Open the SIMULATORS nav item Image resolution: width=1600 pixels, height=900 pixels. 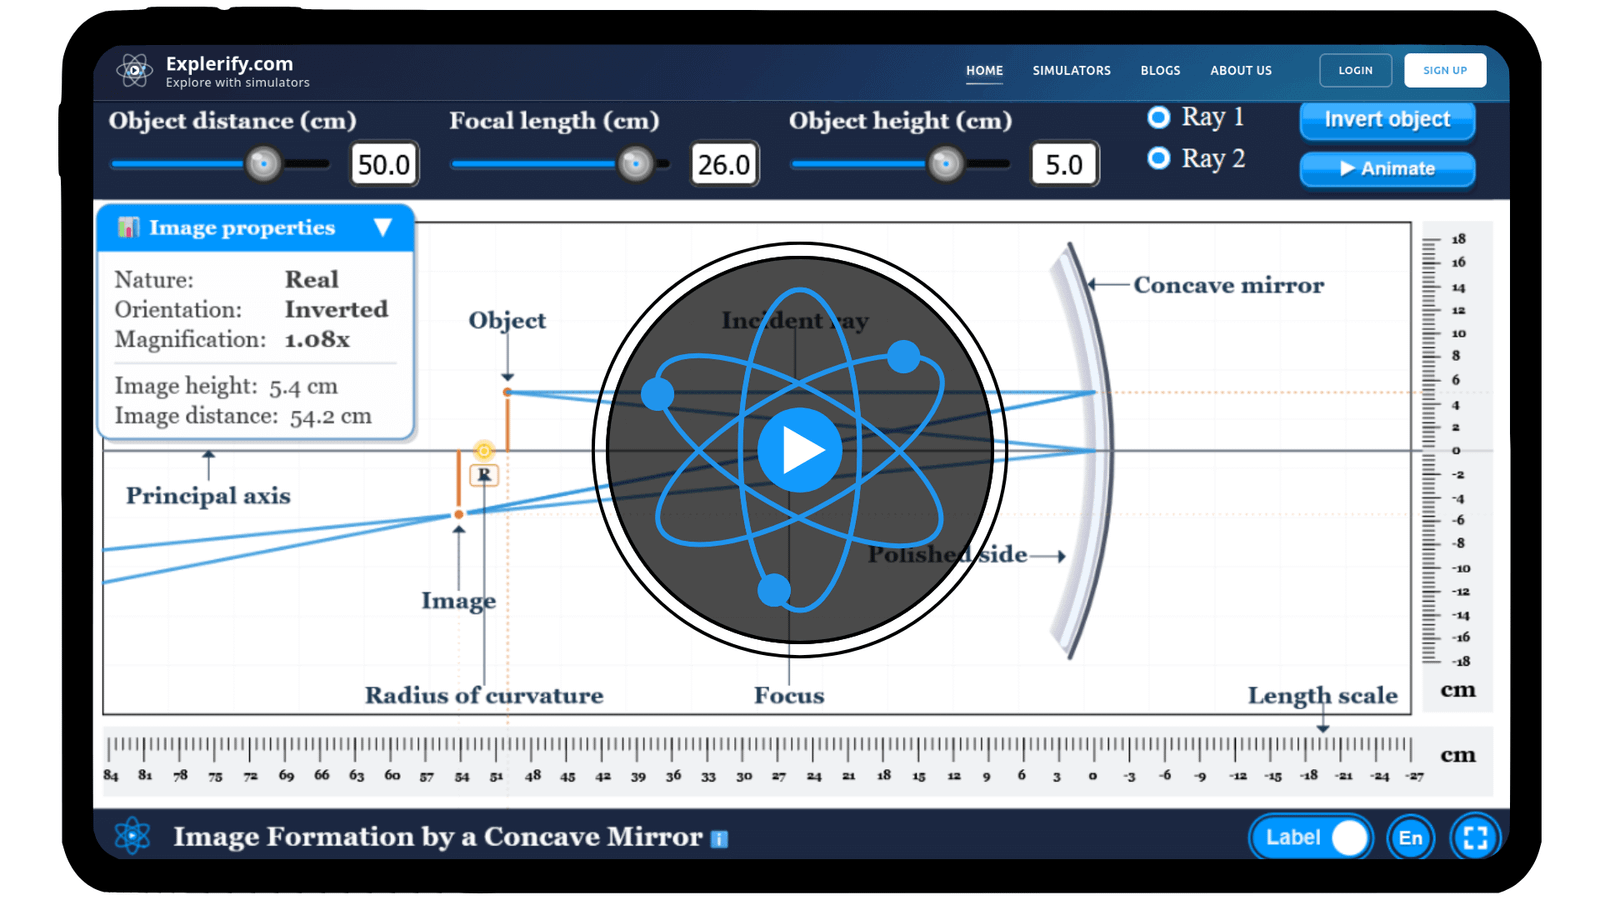tap(1071, 71)
